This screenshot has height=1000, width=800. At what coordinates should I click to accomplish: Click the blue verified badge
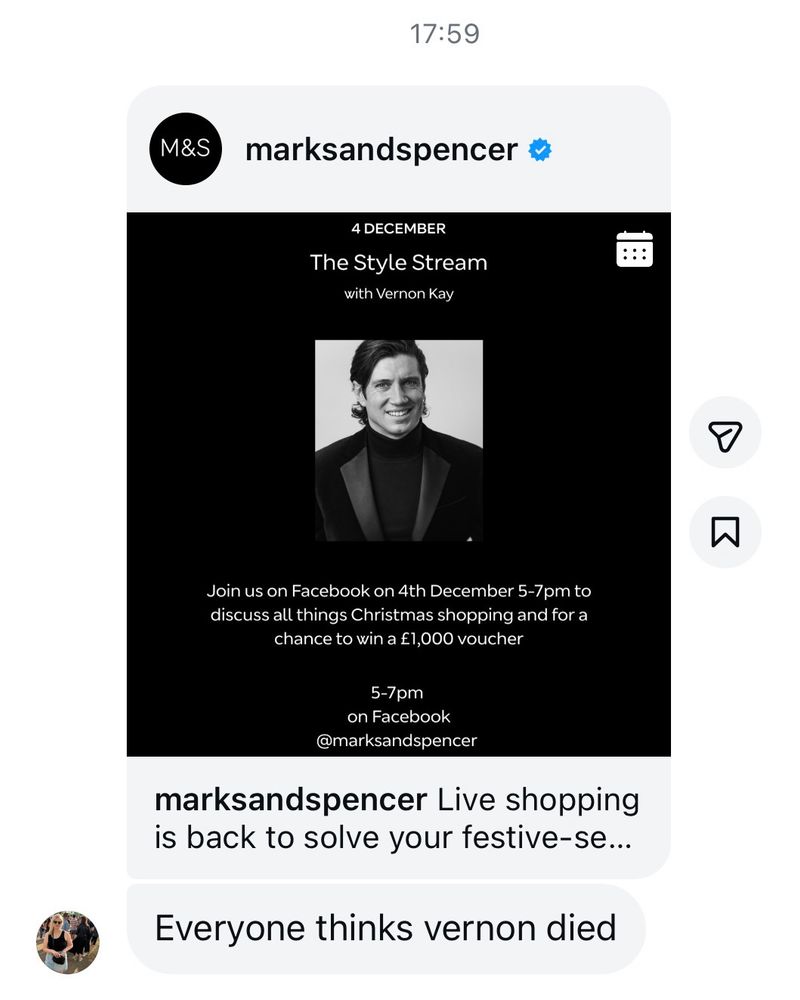540,150
